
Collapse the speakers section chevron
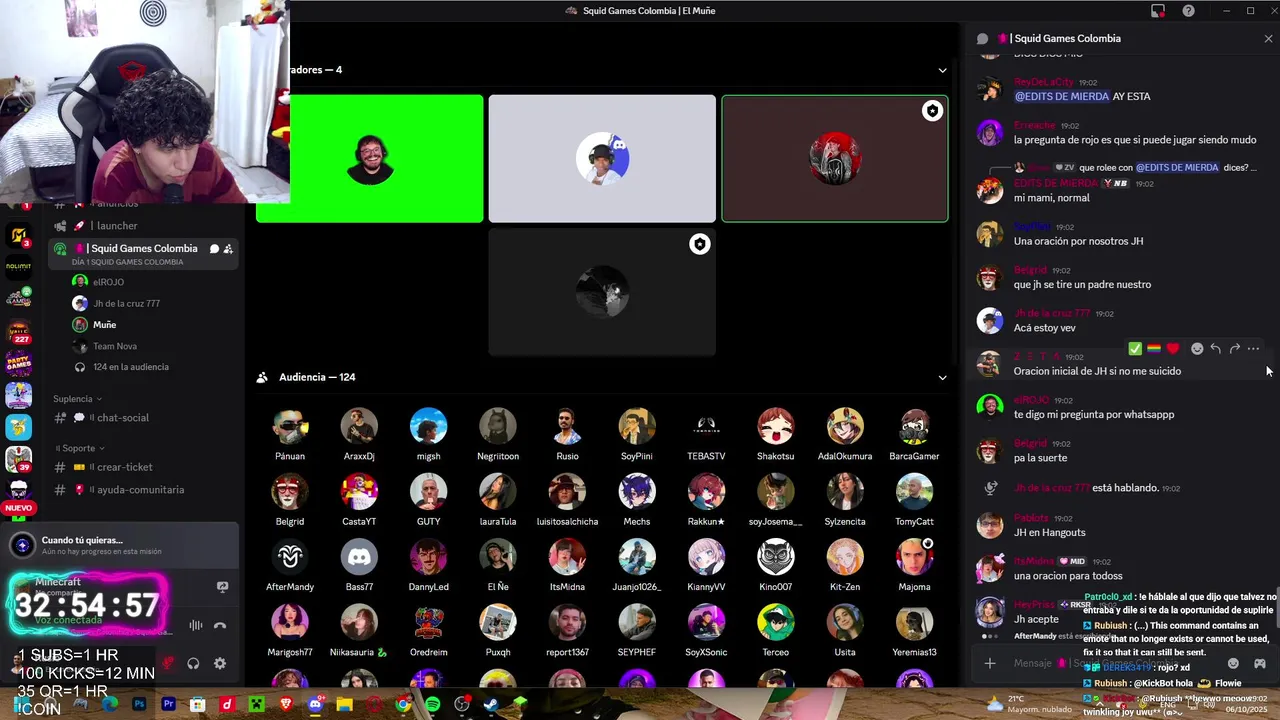coord(942,70)
